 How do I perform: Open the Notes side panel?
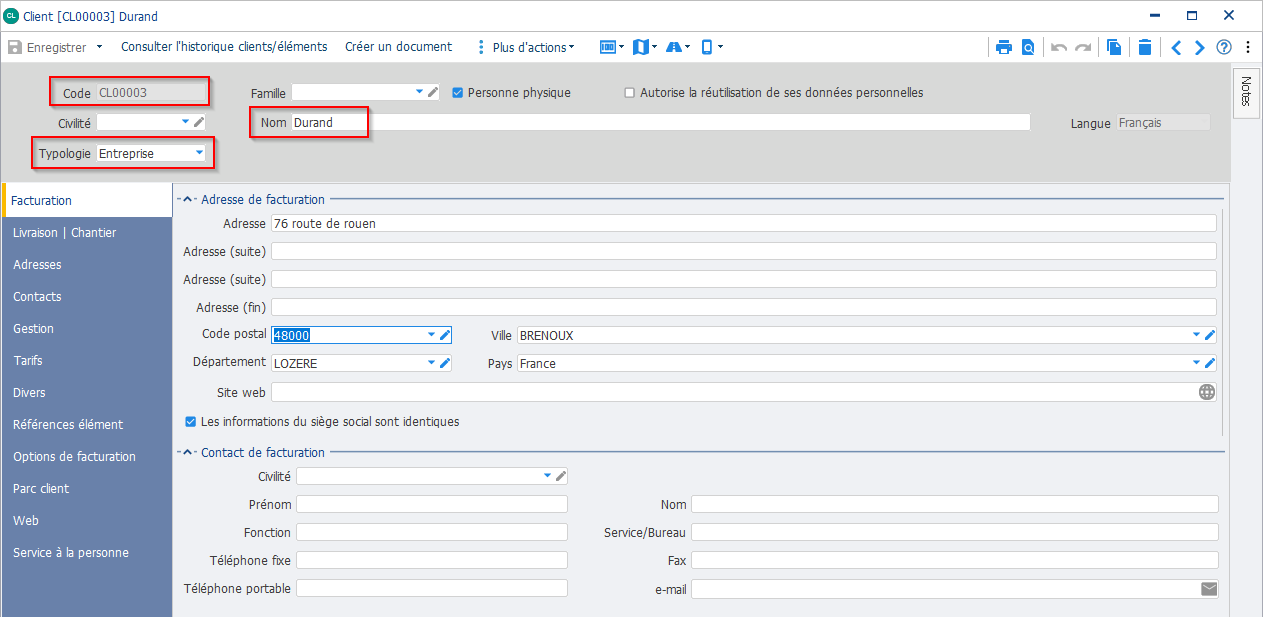tap(1246, 91)
